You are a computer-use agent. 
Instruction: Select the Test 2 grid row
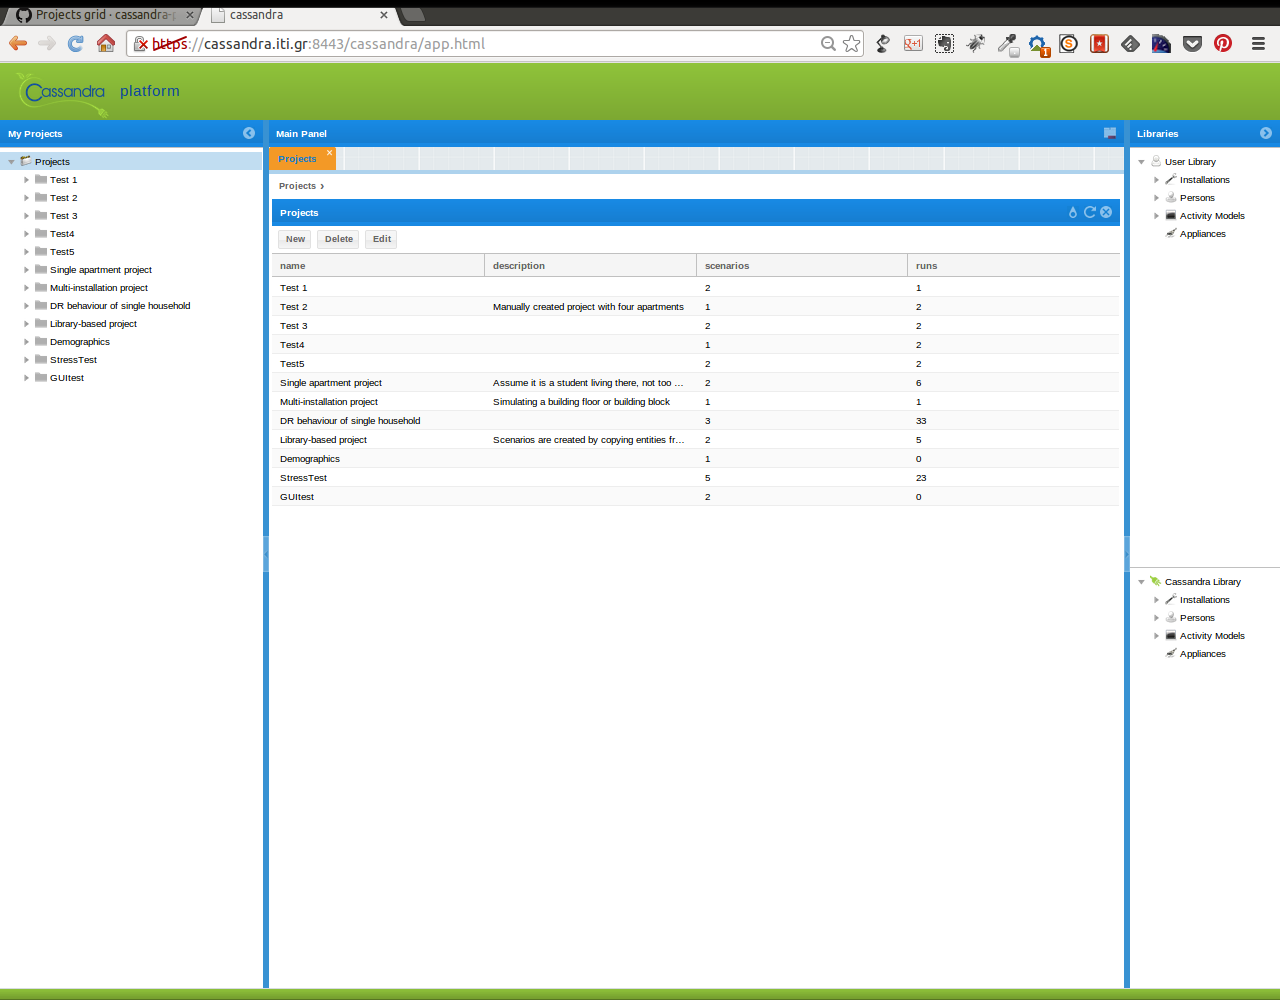click(x=696, y=307)
